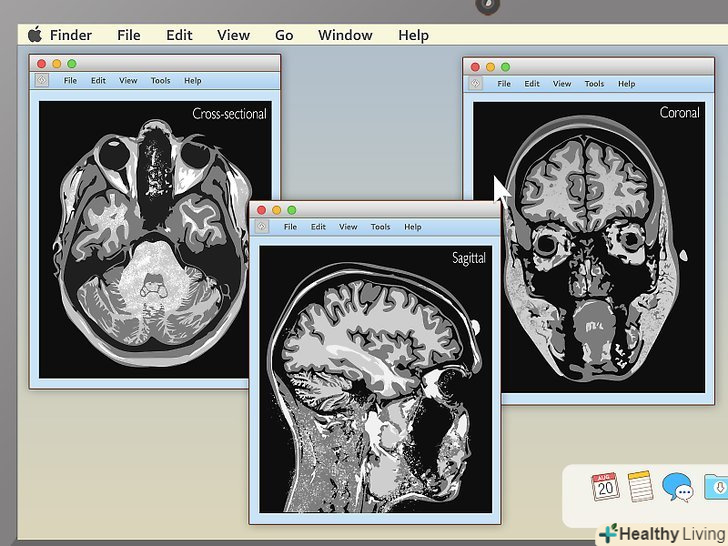Select the Sagittal MRI image
The width and height of the screenshot is (728, 546).
click(376, 379)
